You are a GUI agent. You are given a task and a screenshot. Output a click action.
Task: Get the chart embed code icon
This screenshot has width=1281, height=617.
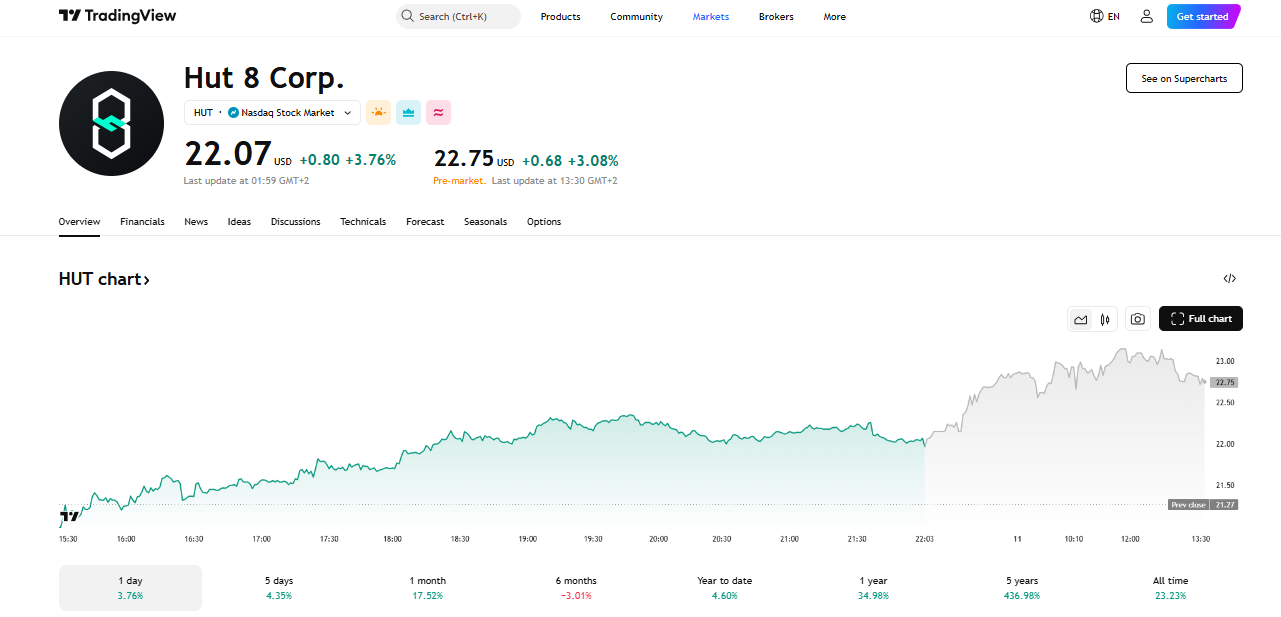point(1230,279)
